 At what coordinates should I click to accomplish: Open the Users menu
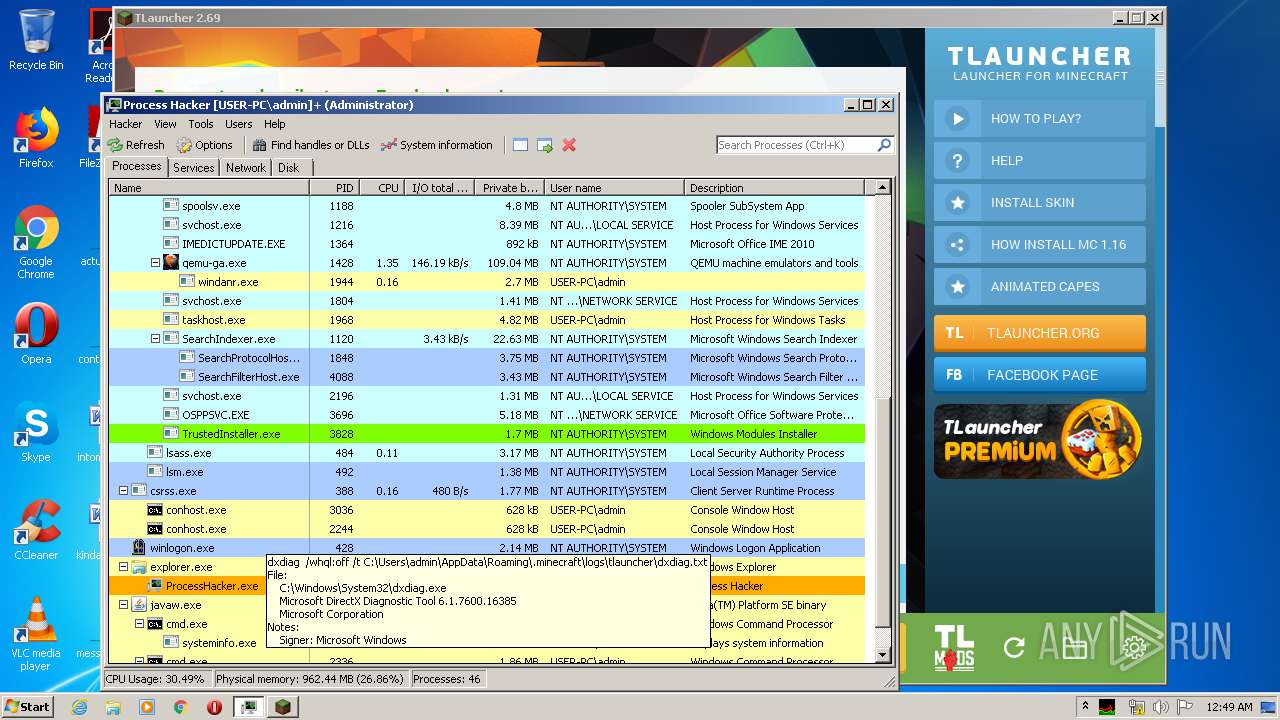(239, 124)
